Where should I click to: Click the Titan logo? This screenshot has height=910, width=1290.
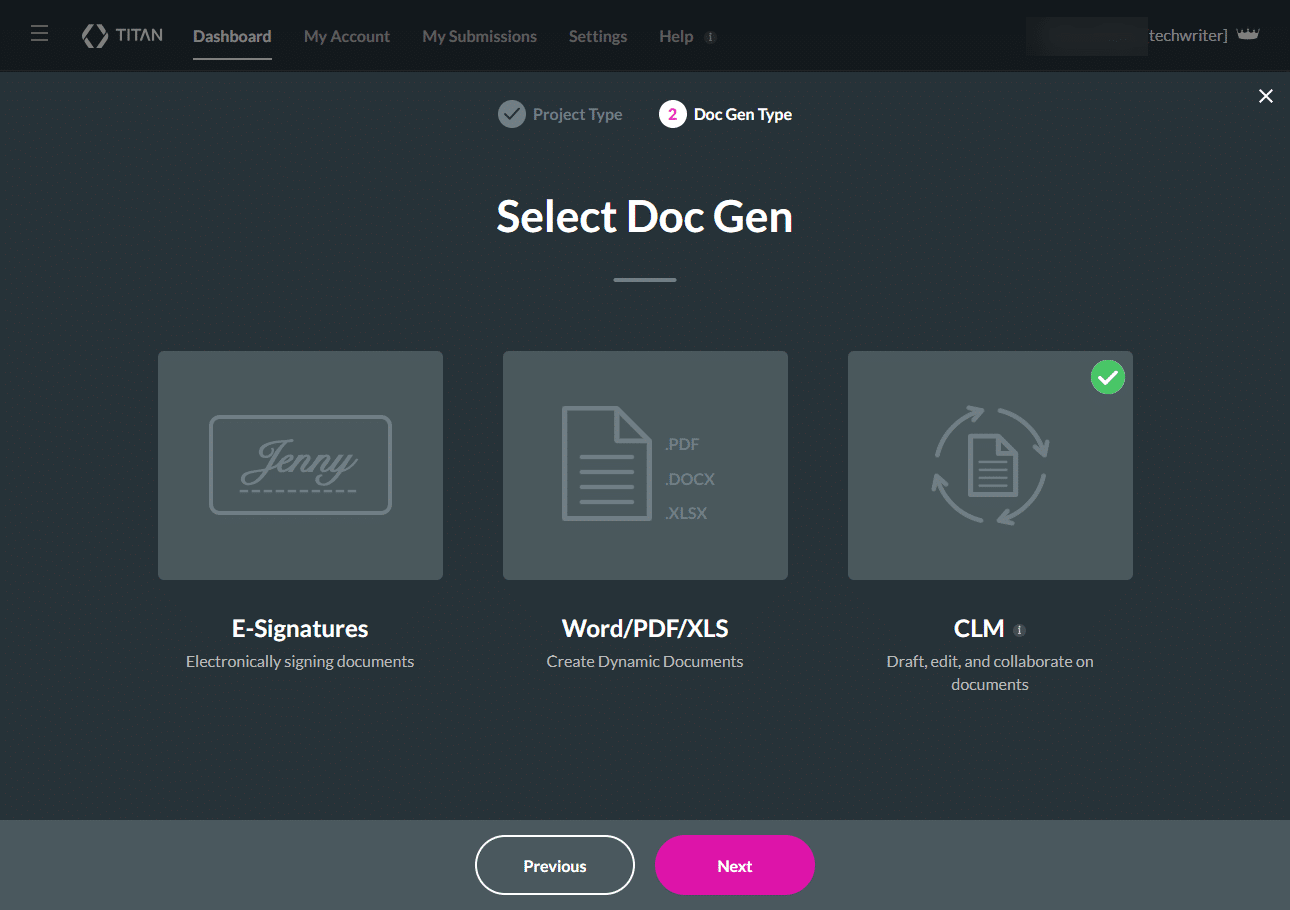(x=122, y=36)
